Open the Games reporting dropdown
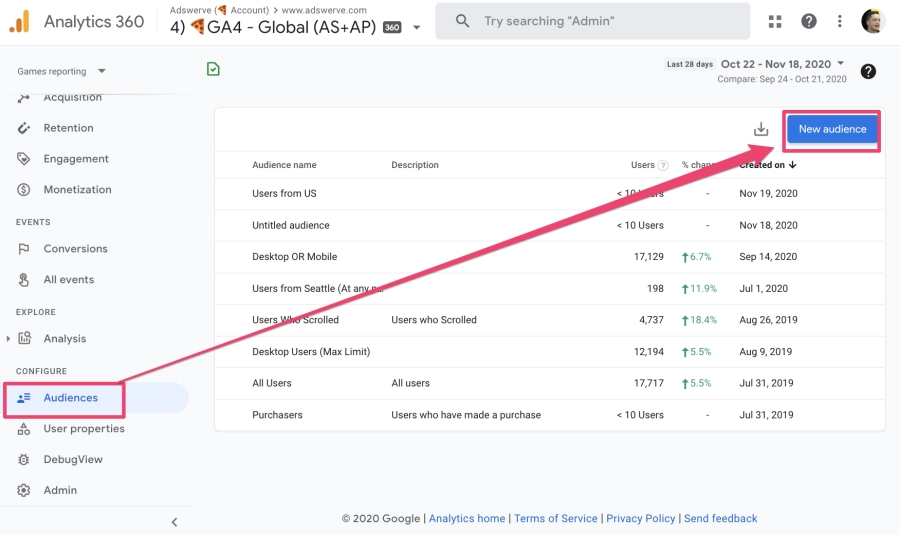 pos(62,71)
